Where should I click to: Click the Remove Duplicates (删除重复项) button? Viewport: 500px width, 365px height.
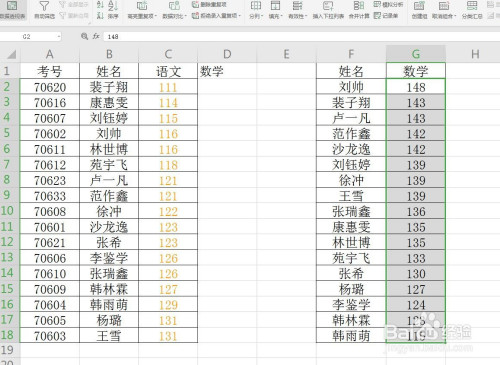(x=210, y=4)
